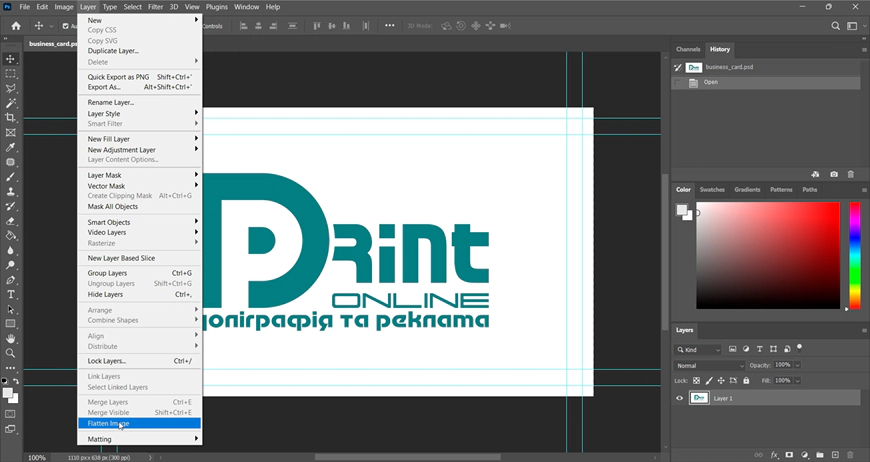Toggle Layer 1 visibility eye icon
The height and width of the screenshot is (462, 870).
[680, 398]
